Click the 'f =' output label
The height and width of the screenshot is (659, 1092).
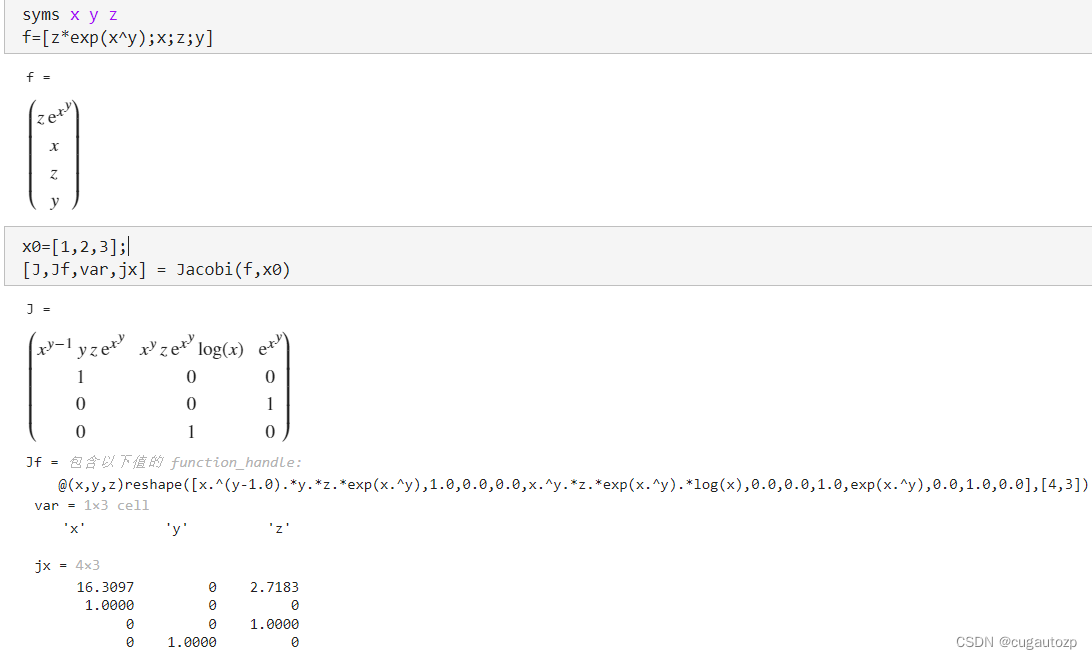pos(38,77)
